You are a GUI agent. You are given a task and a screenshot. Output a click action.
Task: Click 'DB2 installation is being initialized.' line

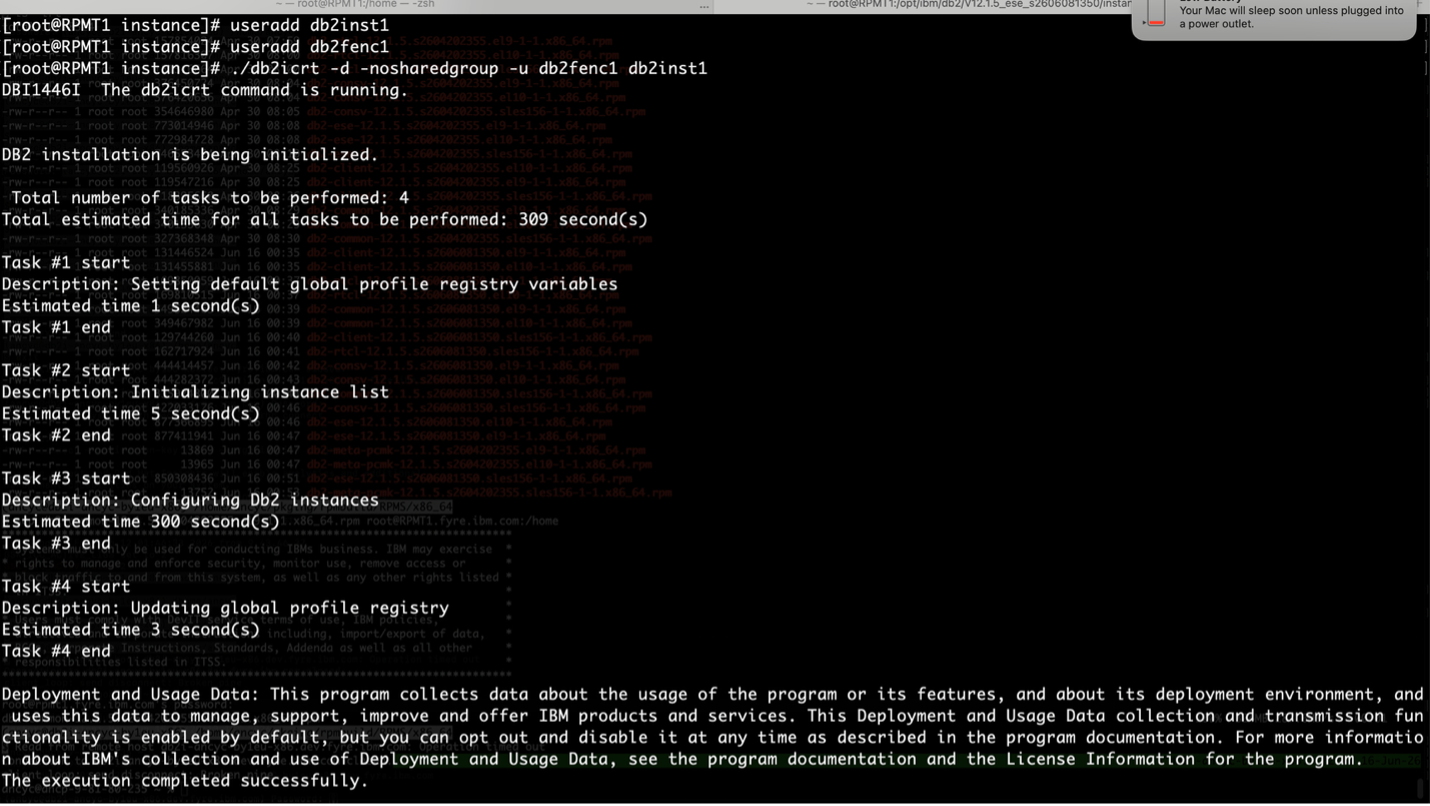[x=190, y=155]
